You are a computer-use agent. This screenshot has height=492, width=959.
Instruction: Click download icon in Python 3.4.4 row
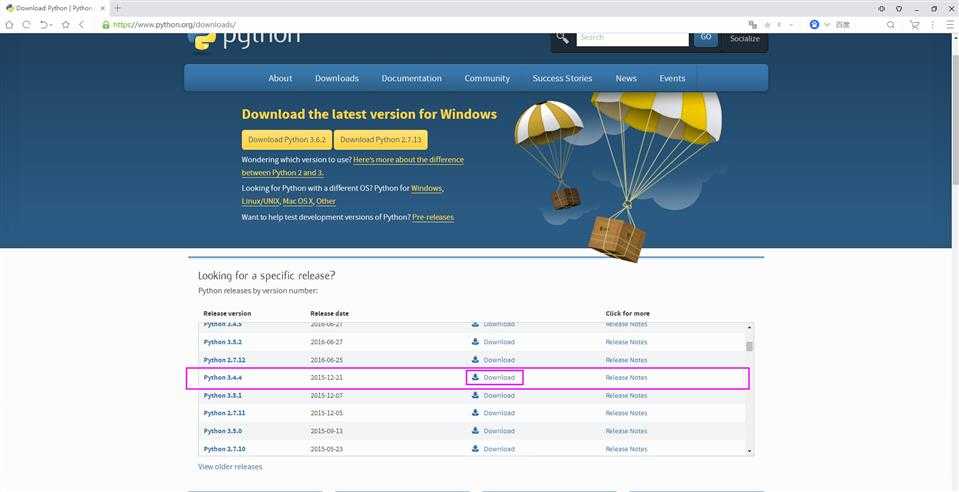pos(475,377)
